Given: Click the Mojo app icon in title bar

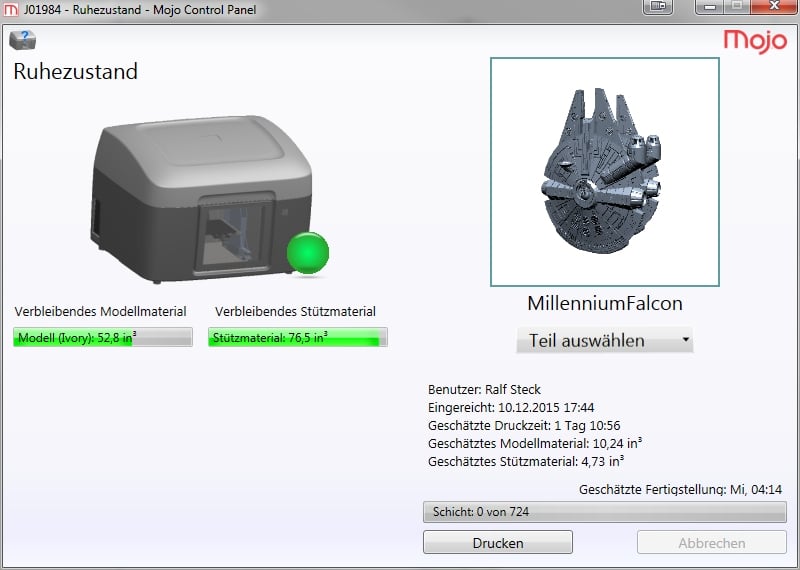Looking at the screenshot, I should click(x=11, y=10).
